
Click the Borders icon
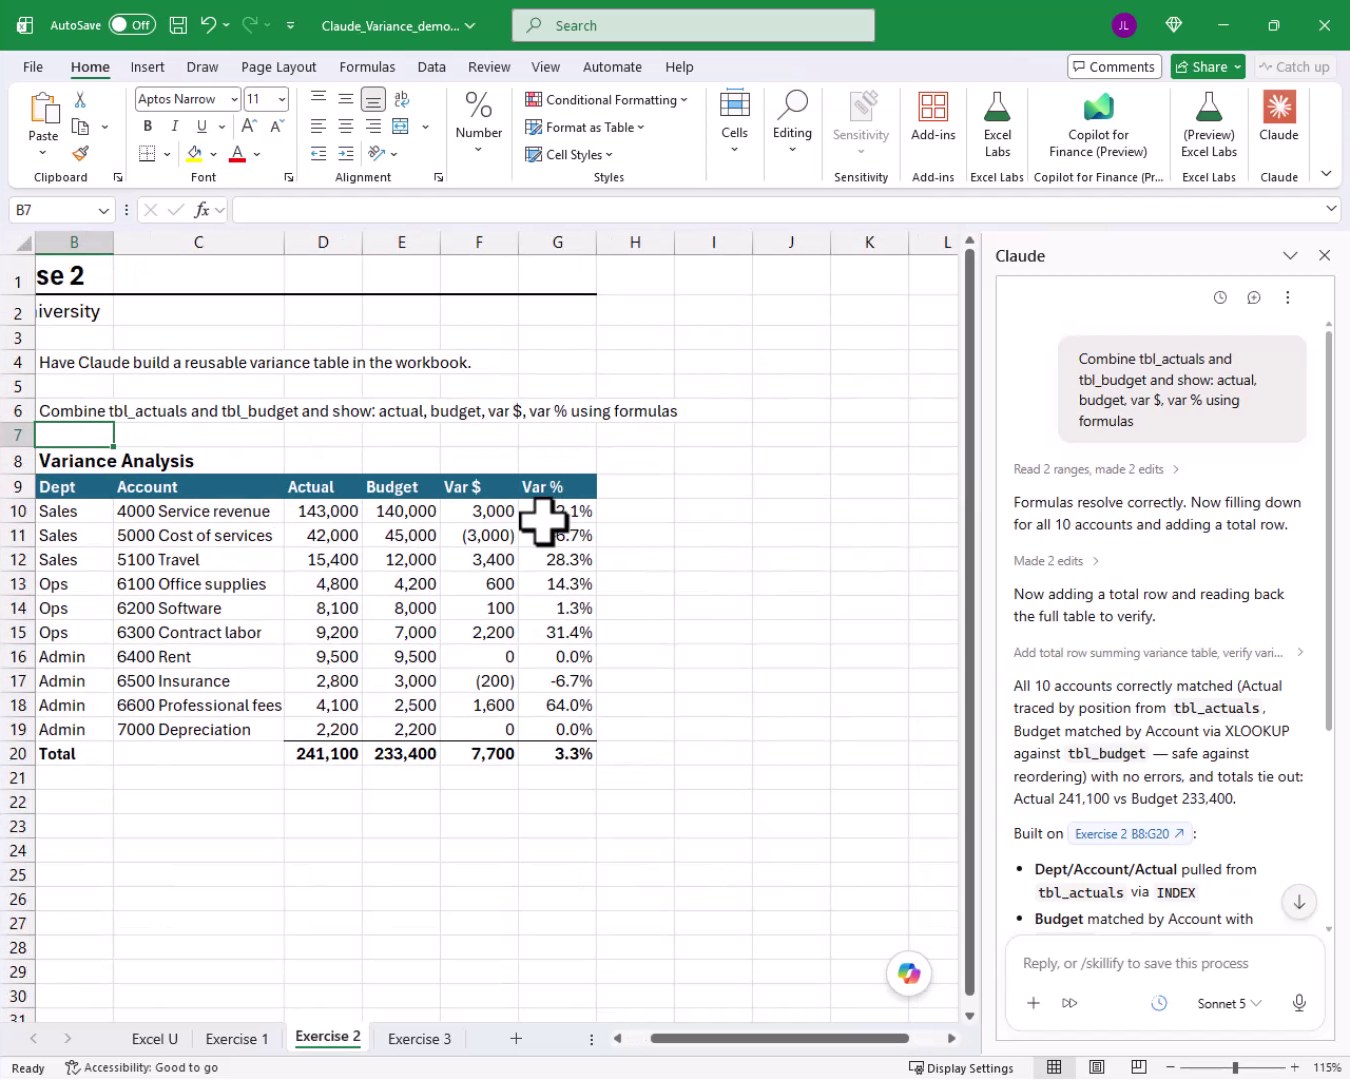pos(147,153)
